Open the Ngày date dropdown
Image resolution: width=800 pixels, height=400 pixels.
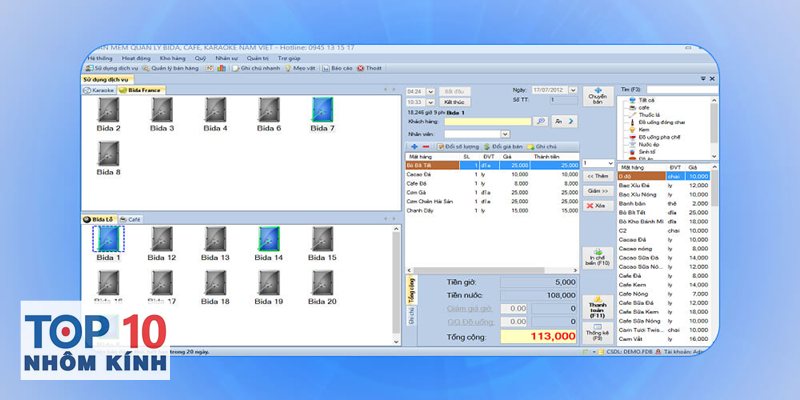tap(574, 90)
